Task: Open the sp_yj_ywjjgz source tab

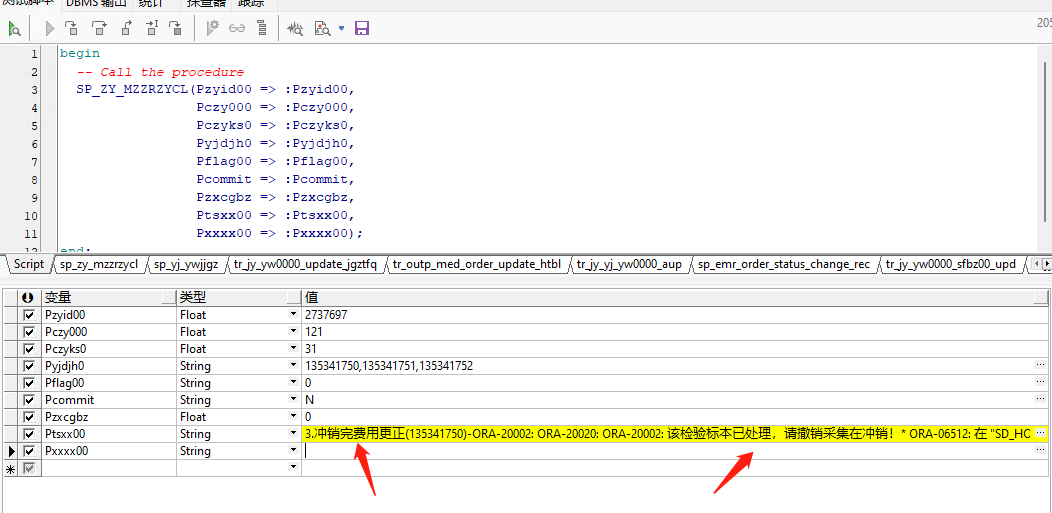Action: (x=186, y=265)
